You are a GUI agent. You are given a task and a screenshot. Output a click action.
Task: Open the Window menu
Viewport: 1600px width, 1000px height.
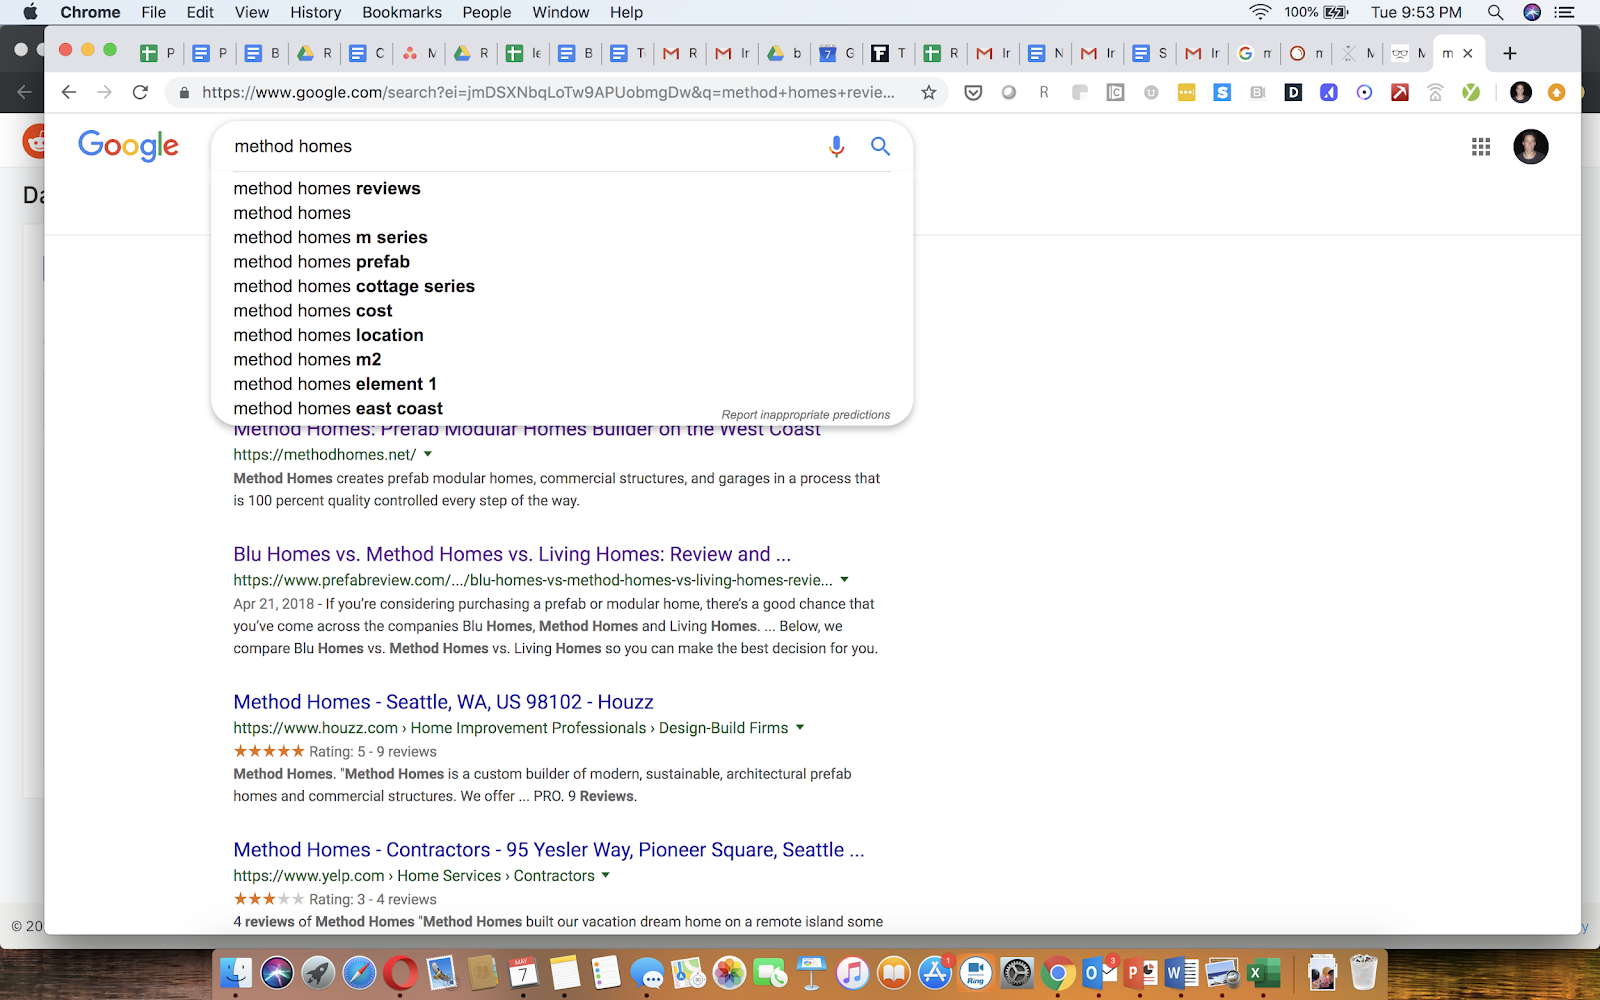click(561, 12)
